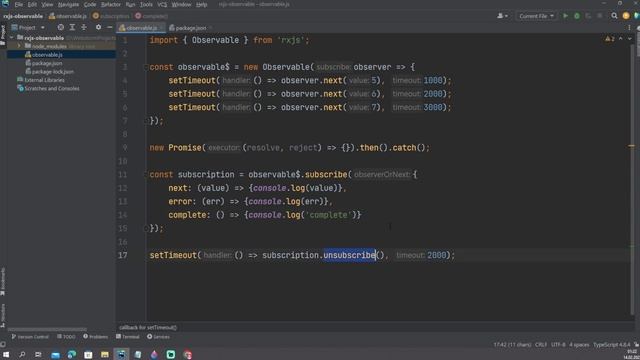Collapse the Observable callback fold at line 3
The height and width of the screenshot is (360, 640).
[x=146, y=67]
